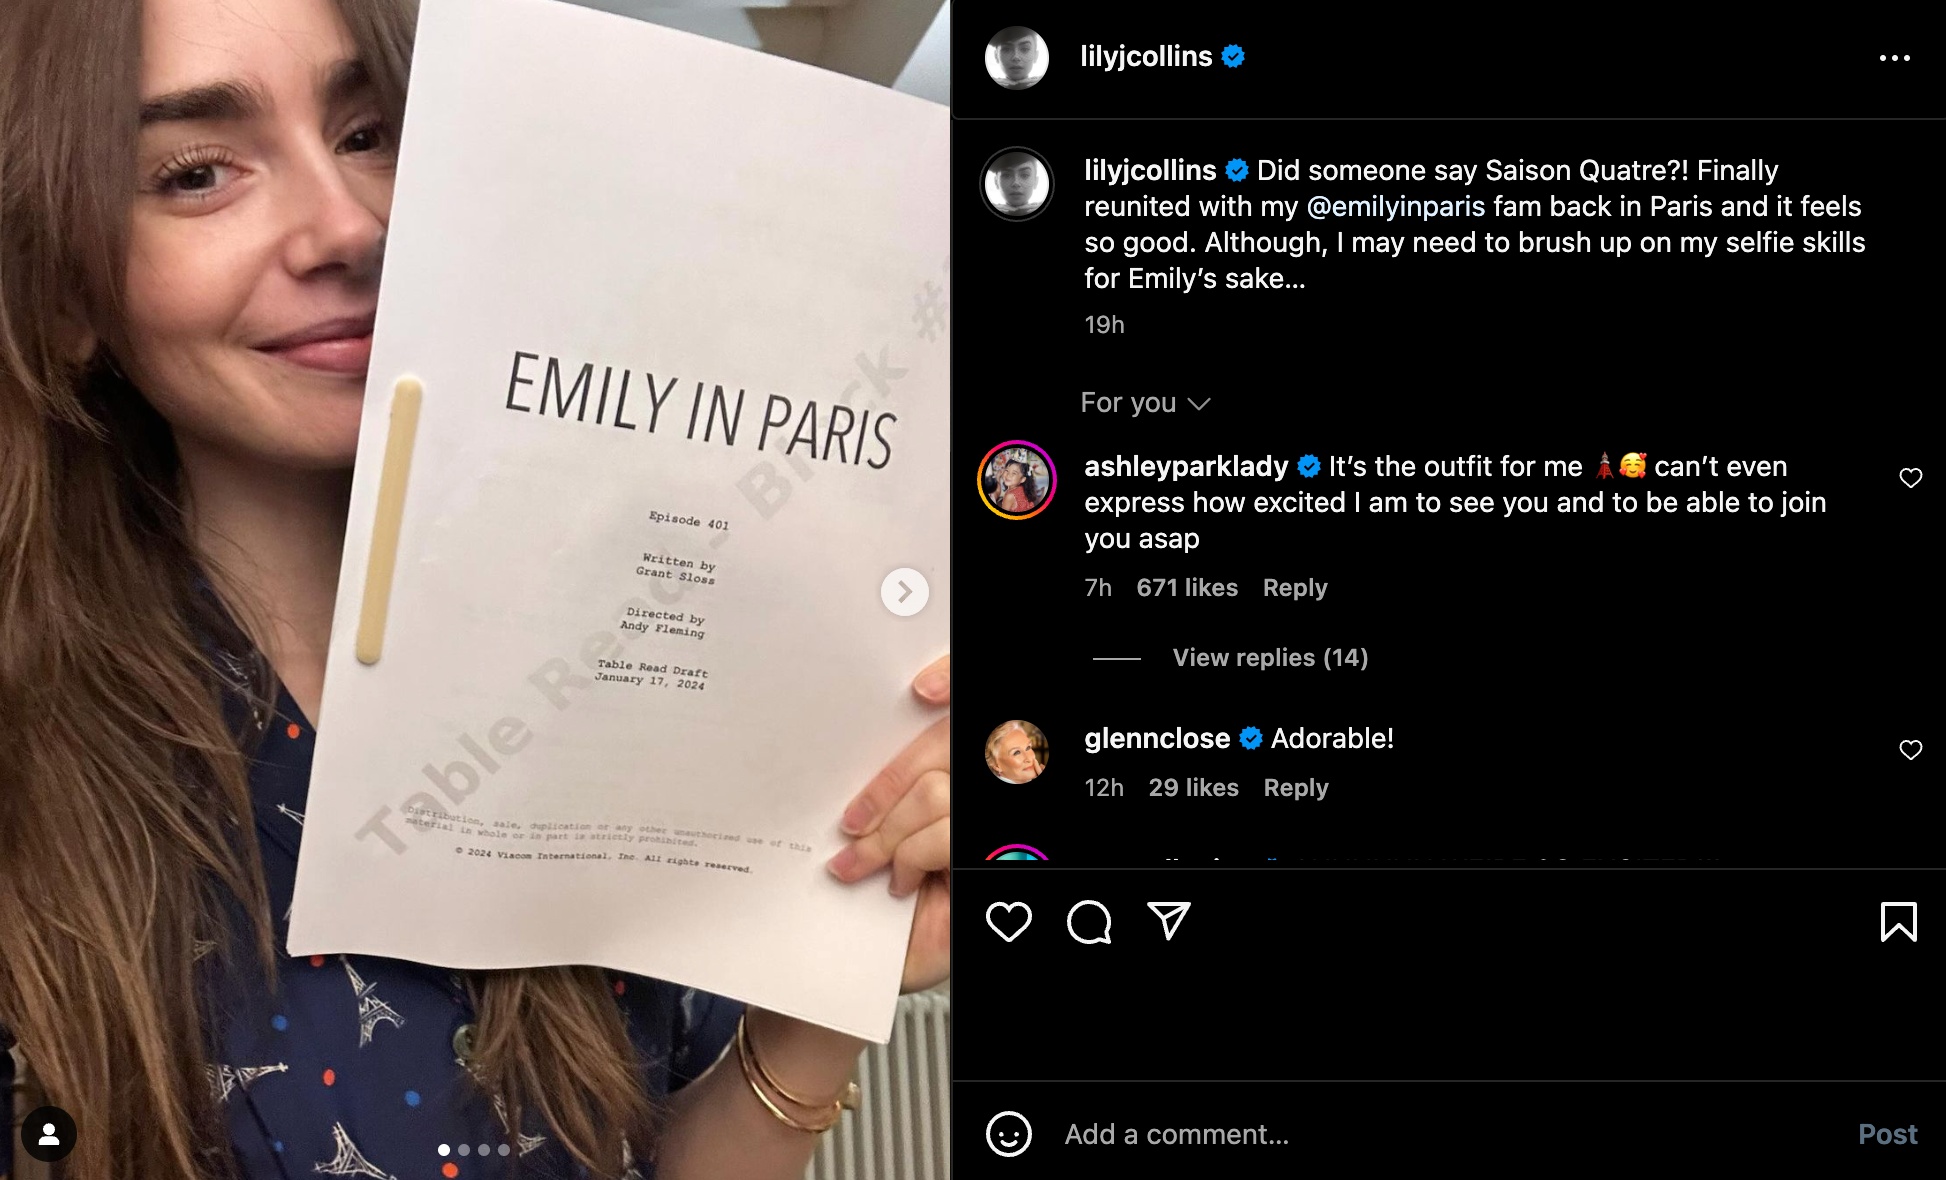This screenshot has width=1946, height=1180.
Task: Share the post via paper plane icon
Action: (1168, 921)
